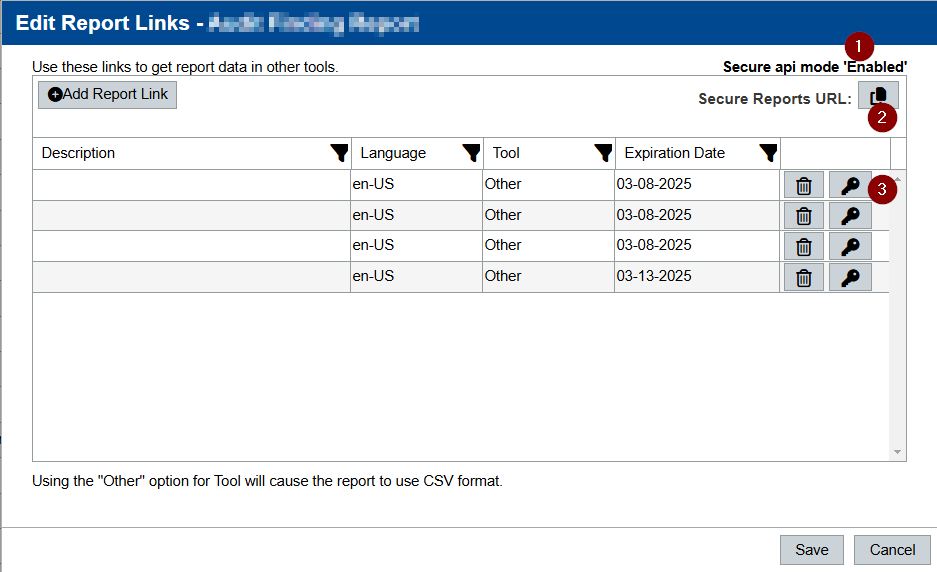The width and height of the screenshot is (937, 572).
Task: Open the Expiration Date column filter
Action: (x=768, y=153)
